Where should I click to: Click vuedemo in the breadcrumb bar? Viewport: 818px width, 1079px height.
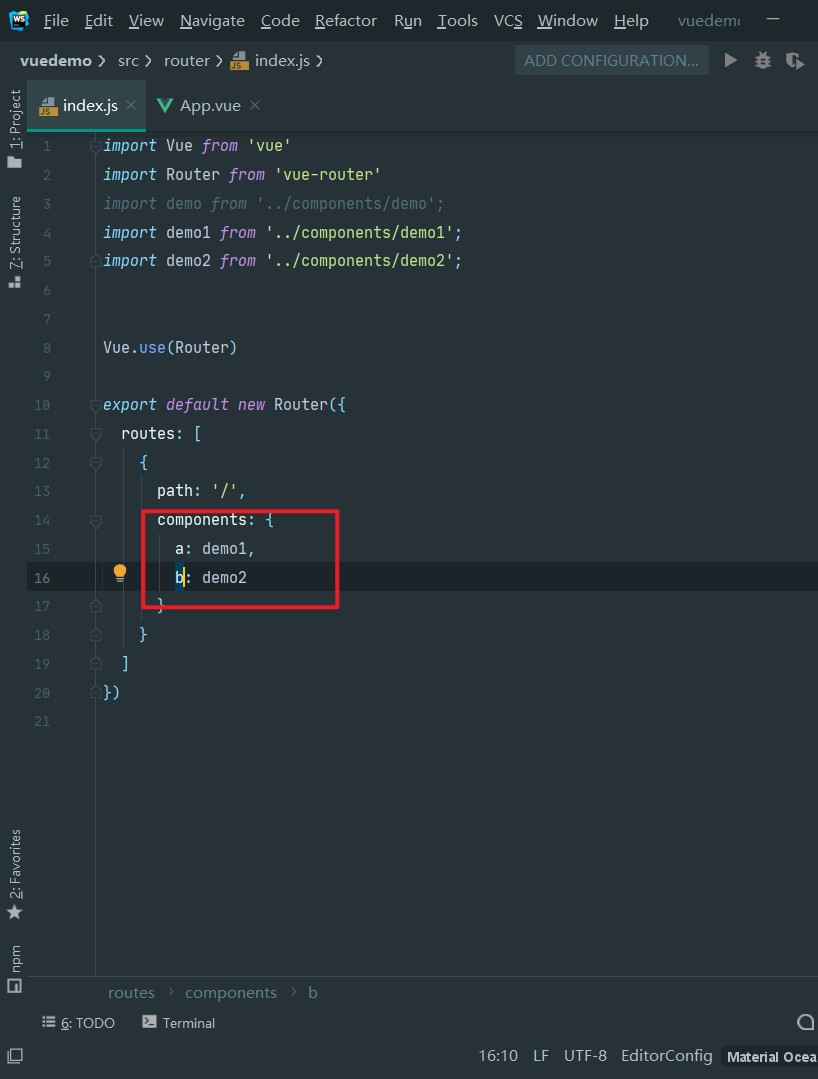coord(56,61)
